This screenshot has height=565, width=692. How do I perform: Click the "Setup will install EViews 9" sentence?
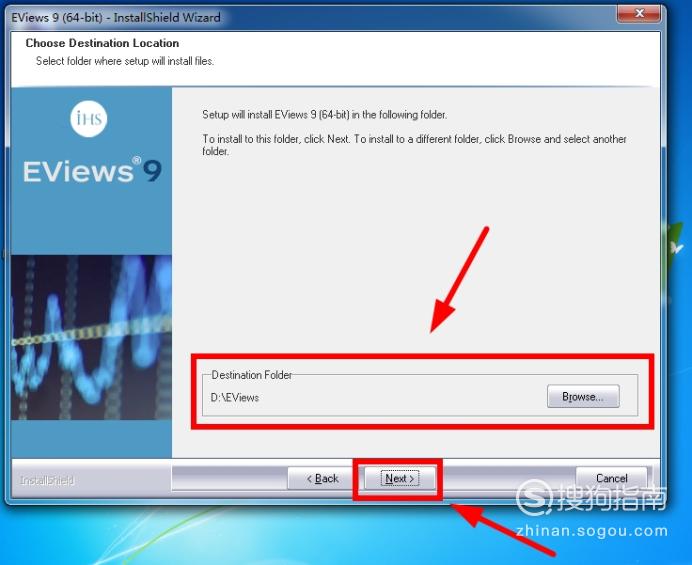click(325, 115)
